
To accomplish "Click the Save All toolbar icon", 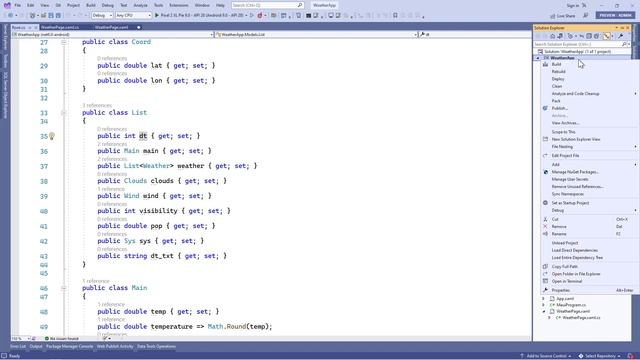I will [58, 16].
